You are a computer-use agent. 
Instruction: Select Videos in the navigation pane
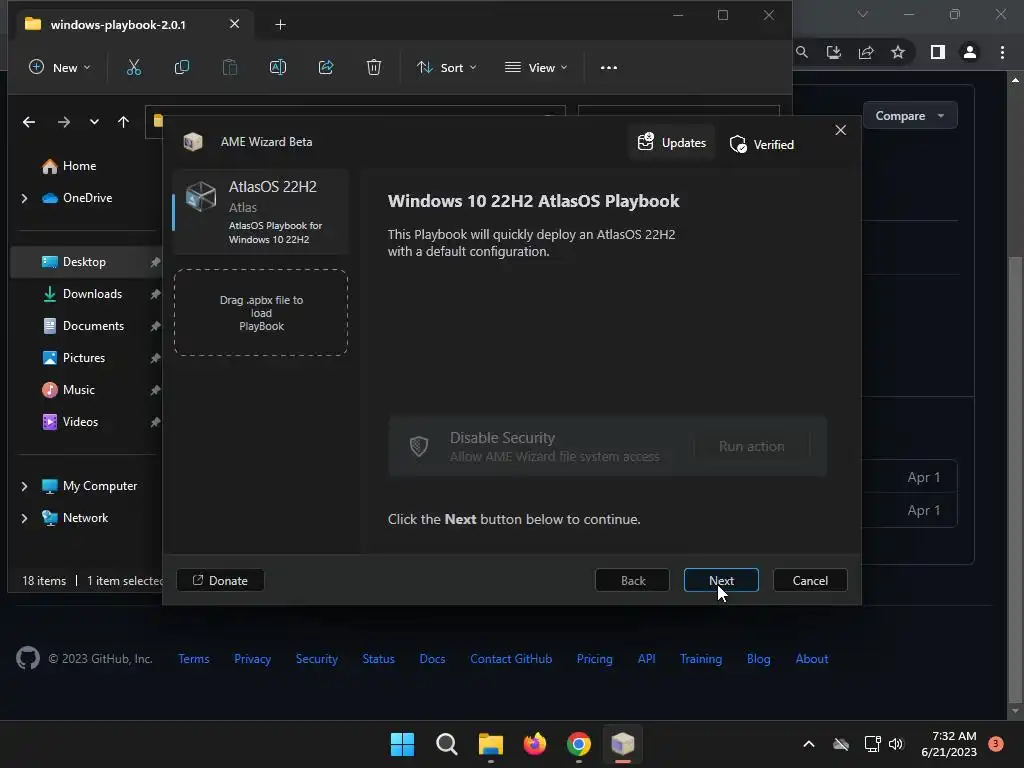[x=70, y=422]
